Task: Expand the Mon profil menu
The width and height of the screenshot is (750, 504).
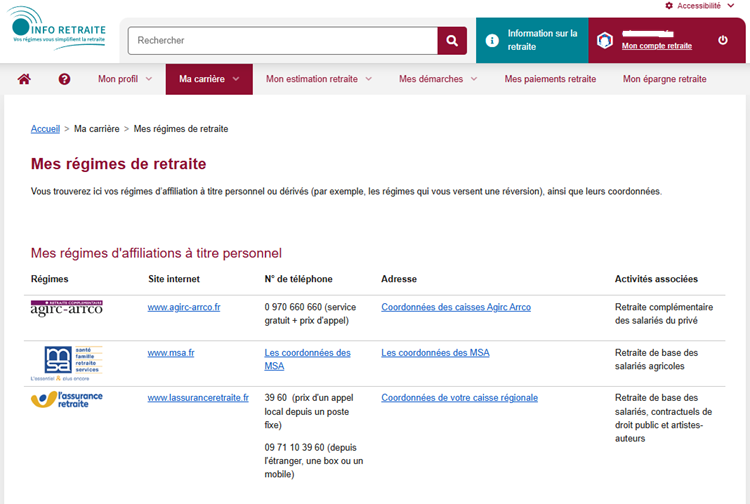Action: point(125,79)
